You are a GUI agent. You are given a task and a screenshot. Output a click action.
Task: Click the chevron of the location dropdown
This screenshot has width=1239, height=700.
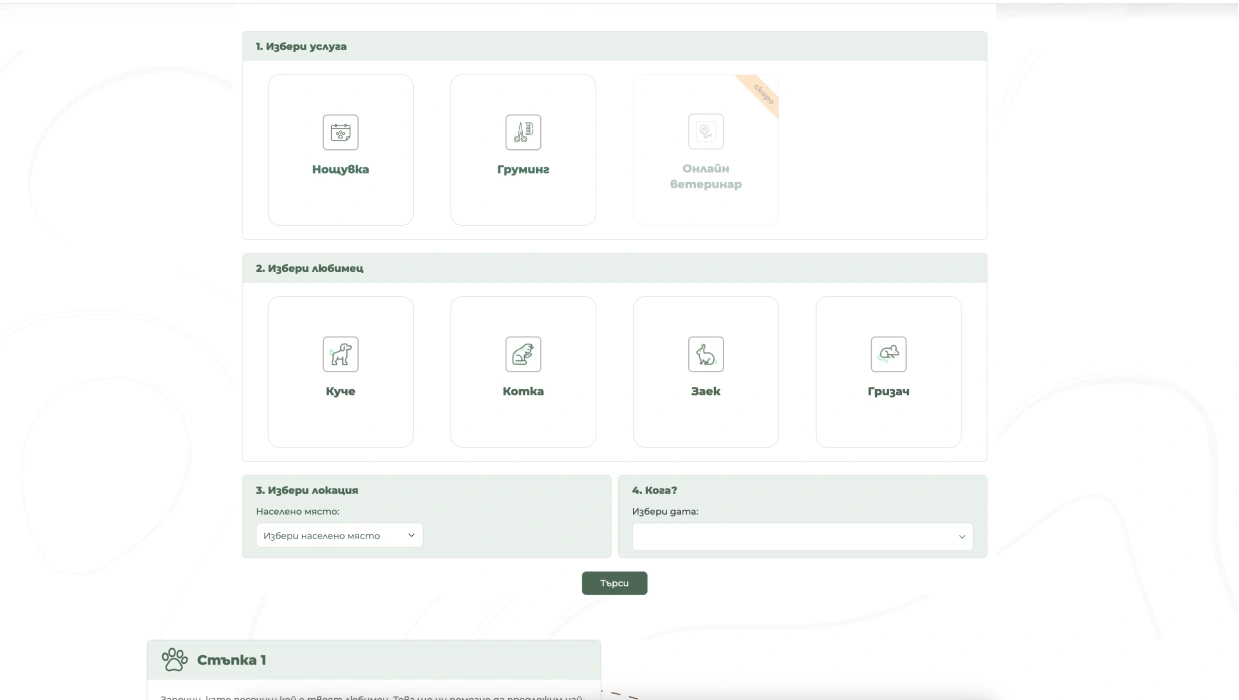[x=411, y=536]
